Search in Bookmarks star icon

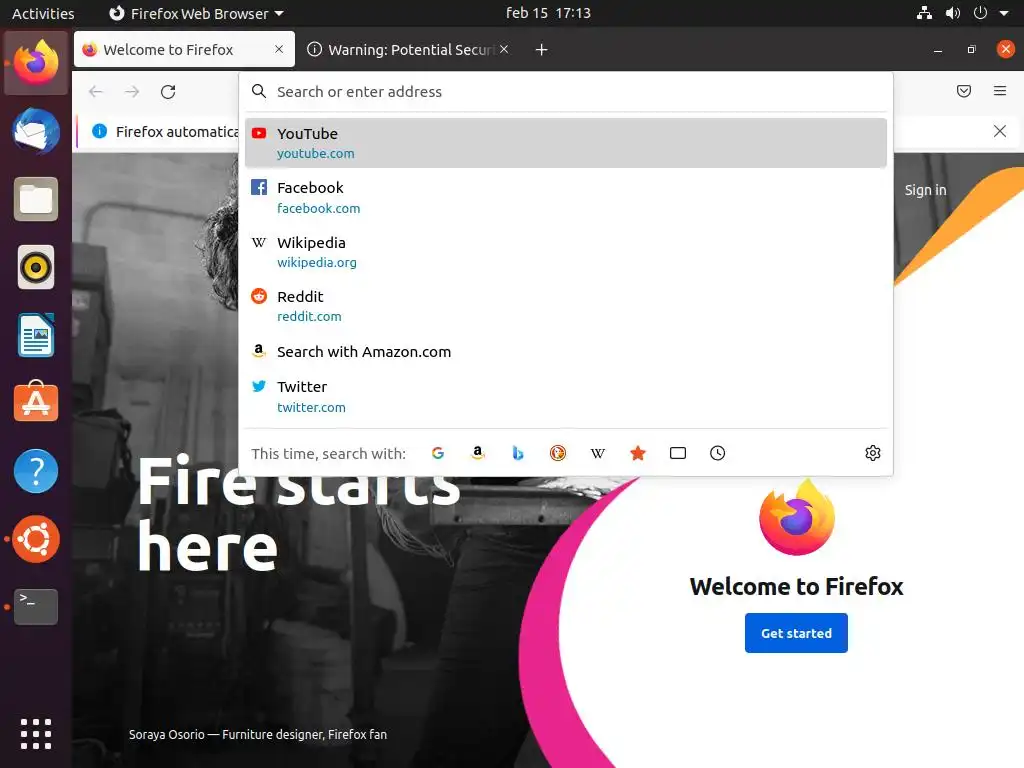tap(638, 453)
